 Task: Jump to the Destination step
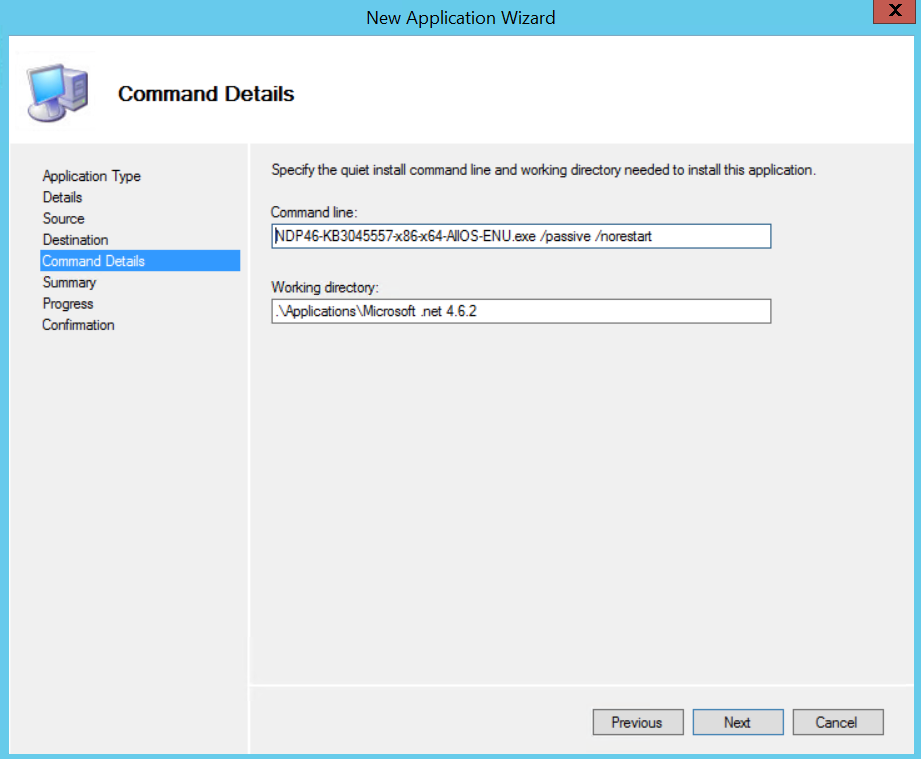click(x=75, y=240)
